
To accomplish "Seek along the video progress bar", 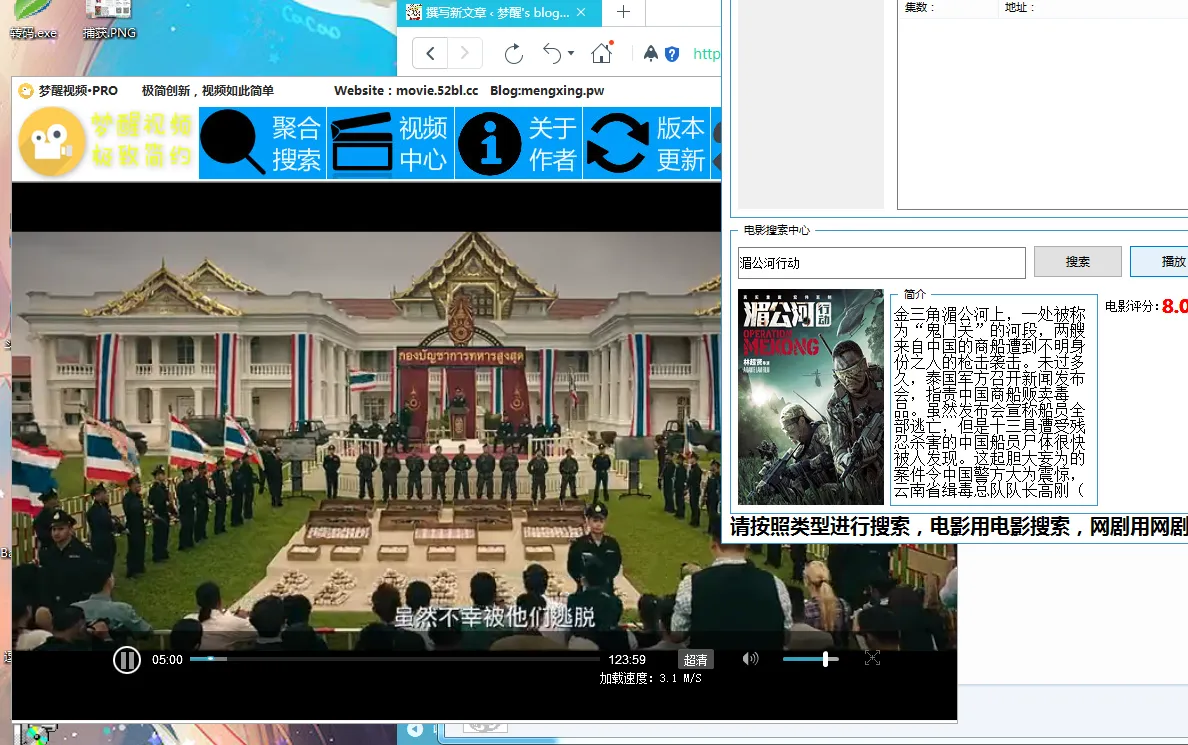I will pos(394,659).
